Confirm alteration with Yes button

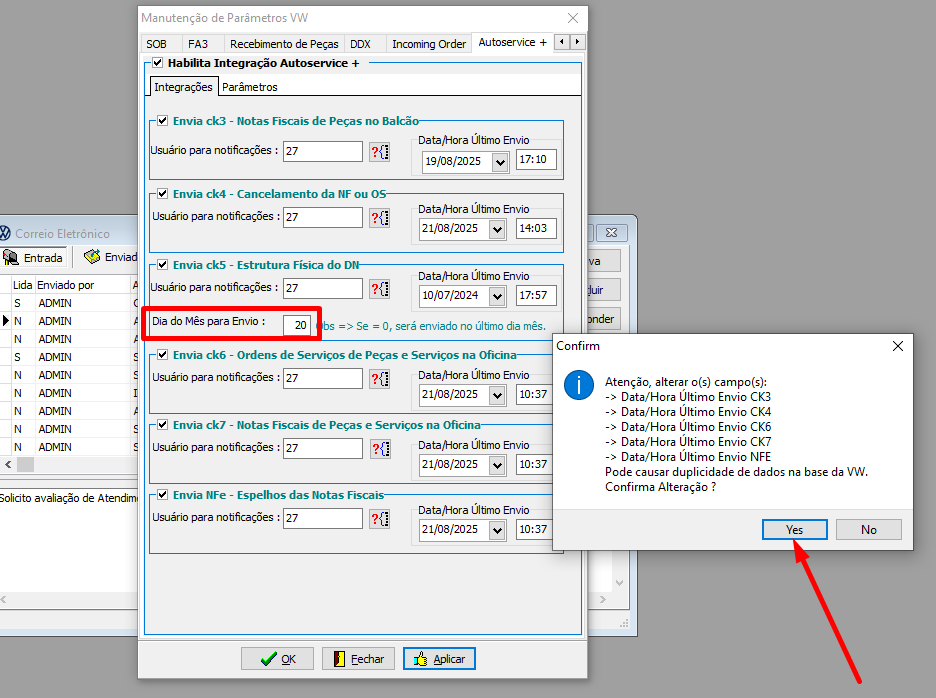click(795, 530)
